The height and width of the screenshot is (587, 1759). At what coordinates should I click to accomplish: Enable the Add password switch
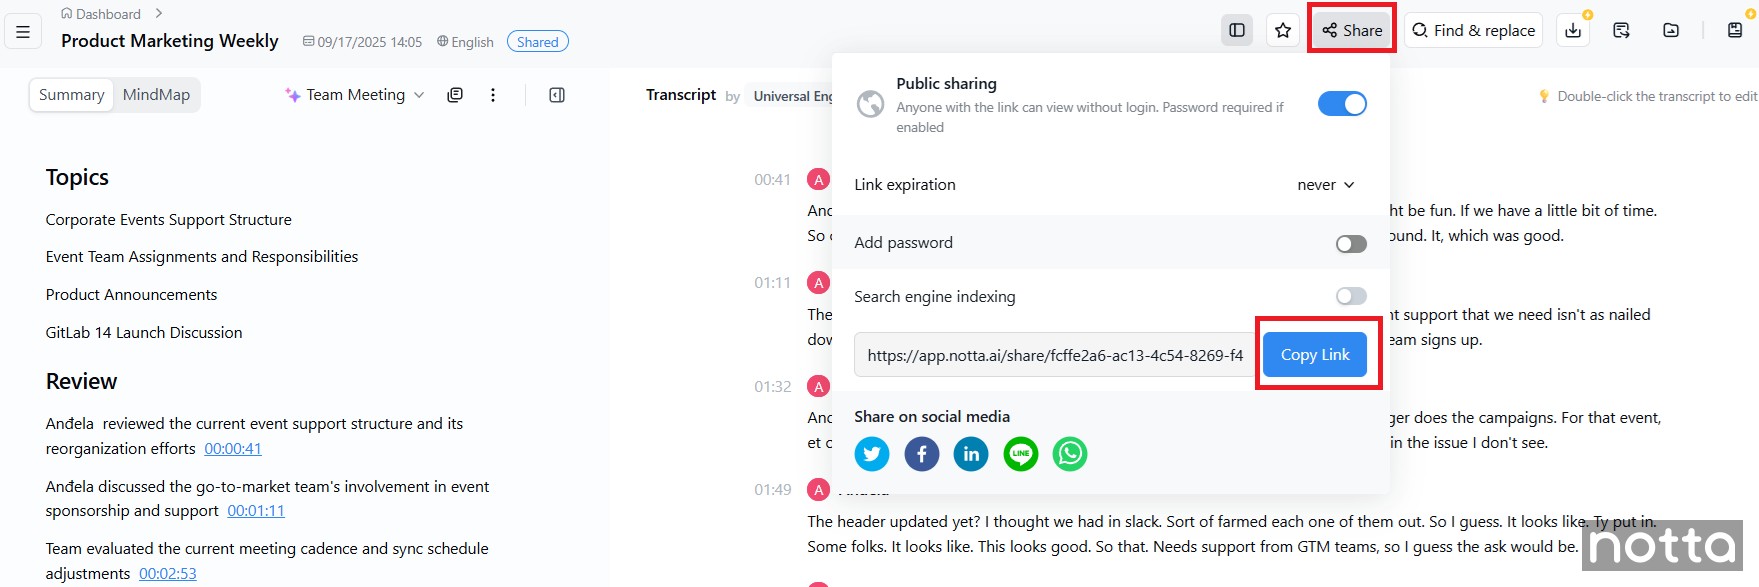click(x=1351, y=244)
